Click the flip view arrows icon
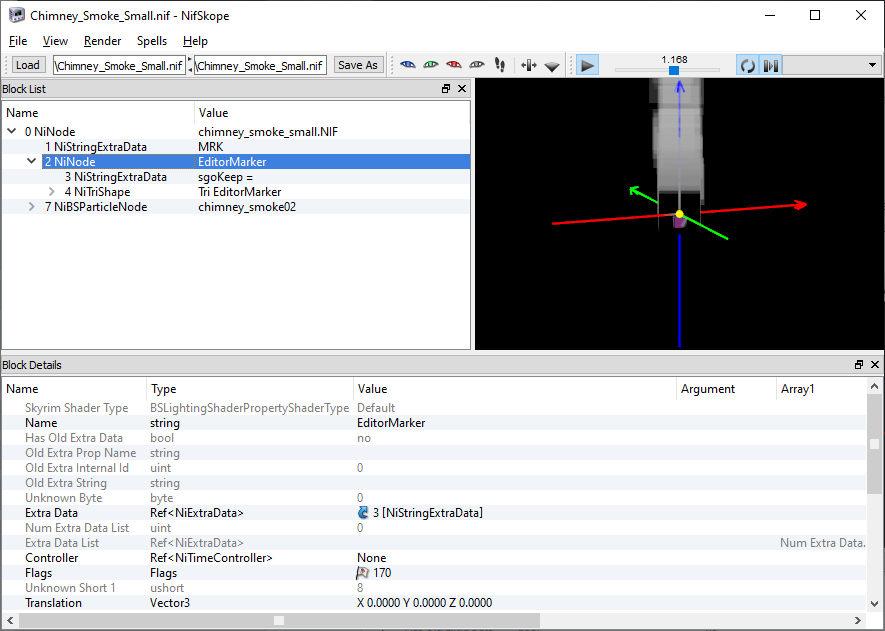Screen dimensions: 885x631 529,65
